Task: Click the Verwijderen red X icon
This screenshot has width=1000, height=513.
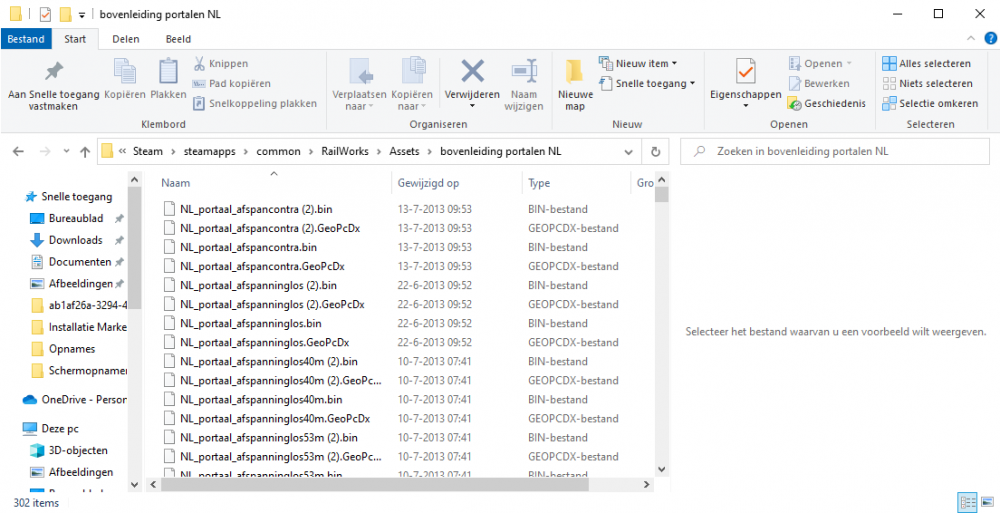Action: pyautogui.click(x=472, y=73)
